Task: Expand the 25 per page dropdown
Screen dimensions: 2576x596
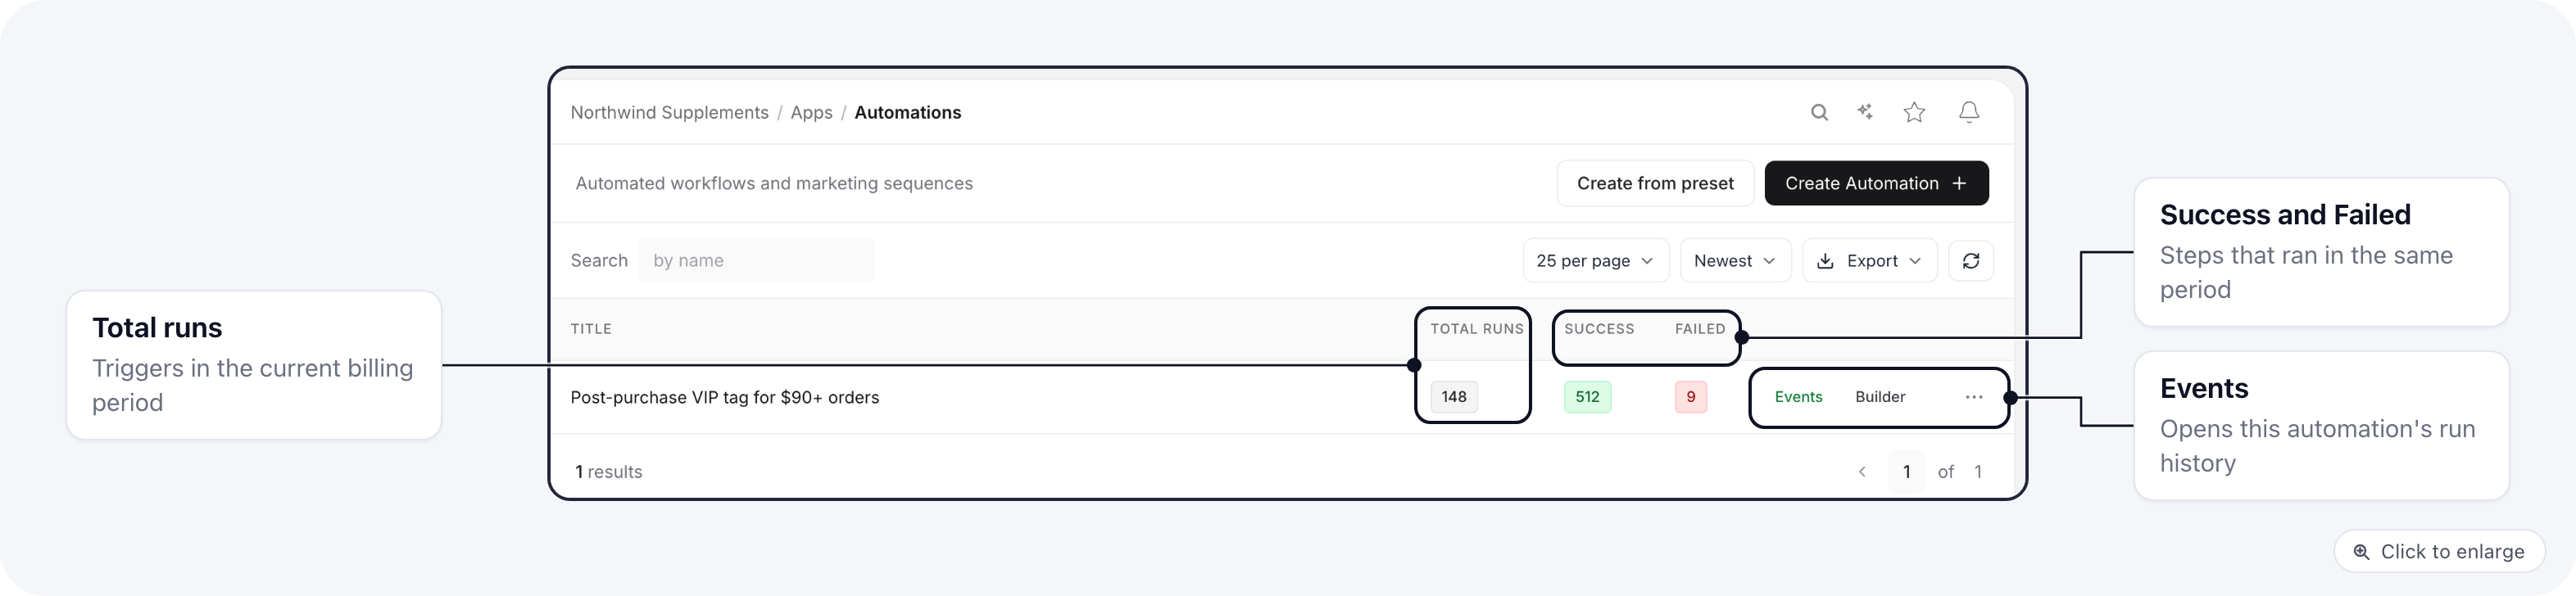Action: 1595,260
